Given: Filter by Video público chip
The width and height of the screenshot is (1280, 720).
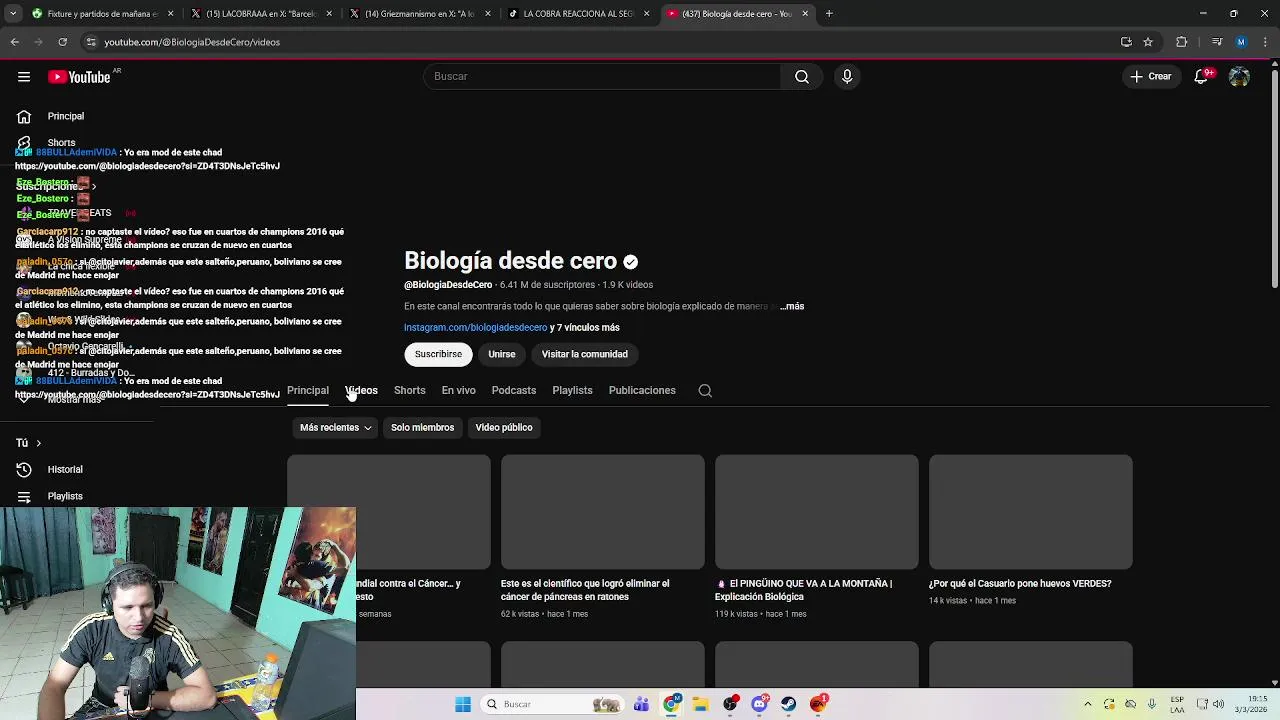Looking at the screenshot, I should coord(504,427).
